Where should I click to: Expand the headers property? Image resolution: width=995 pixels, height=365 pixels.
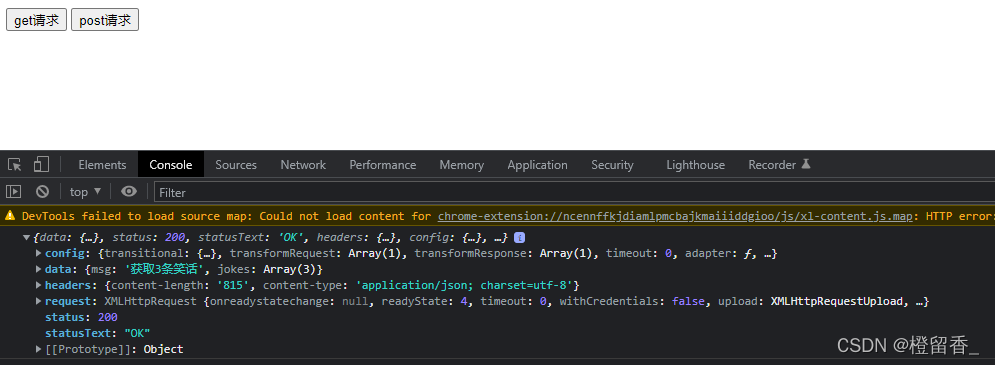(39, 286)
